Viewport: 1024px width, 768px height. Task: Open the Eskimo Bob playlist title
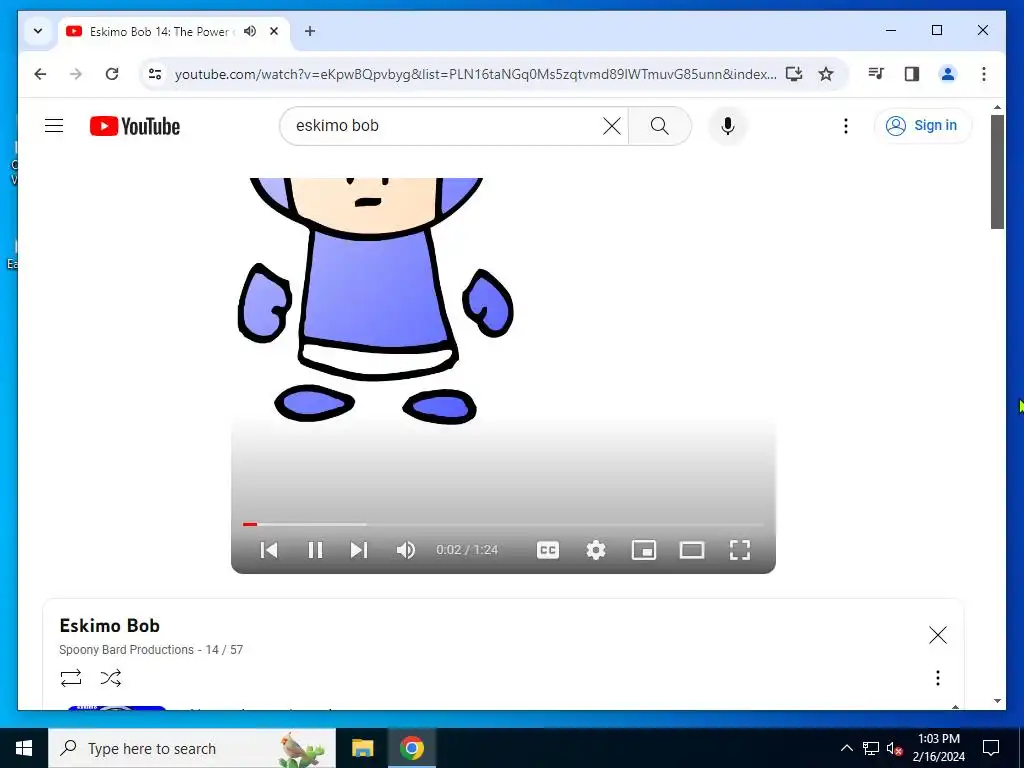point(110,626)
